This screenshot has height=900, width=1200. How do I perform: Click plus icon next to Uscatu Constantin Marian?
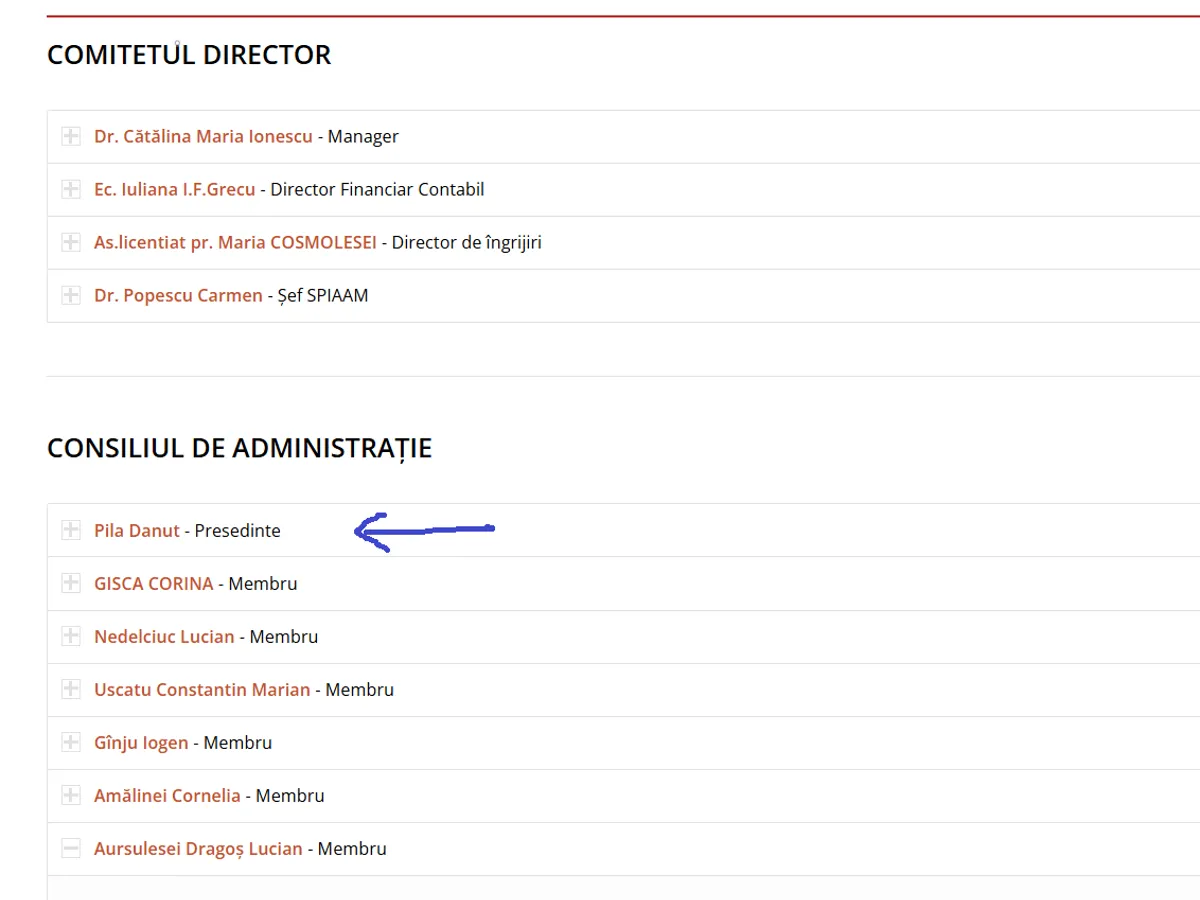click(71, 690)
